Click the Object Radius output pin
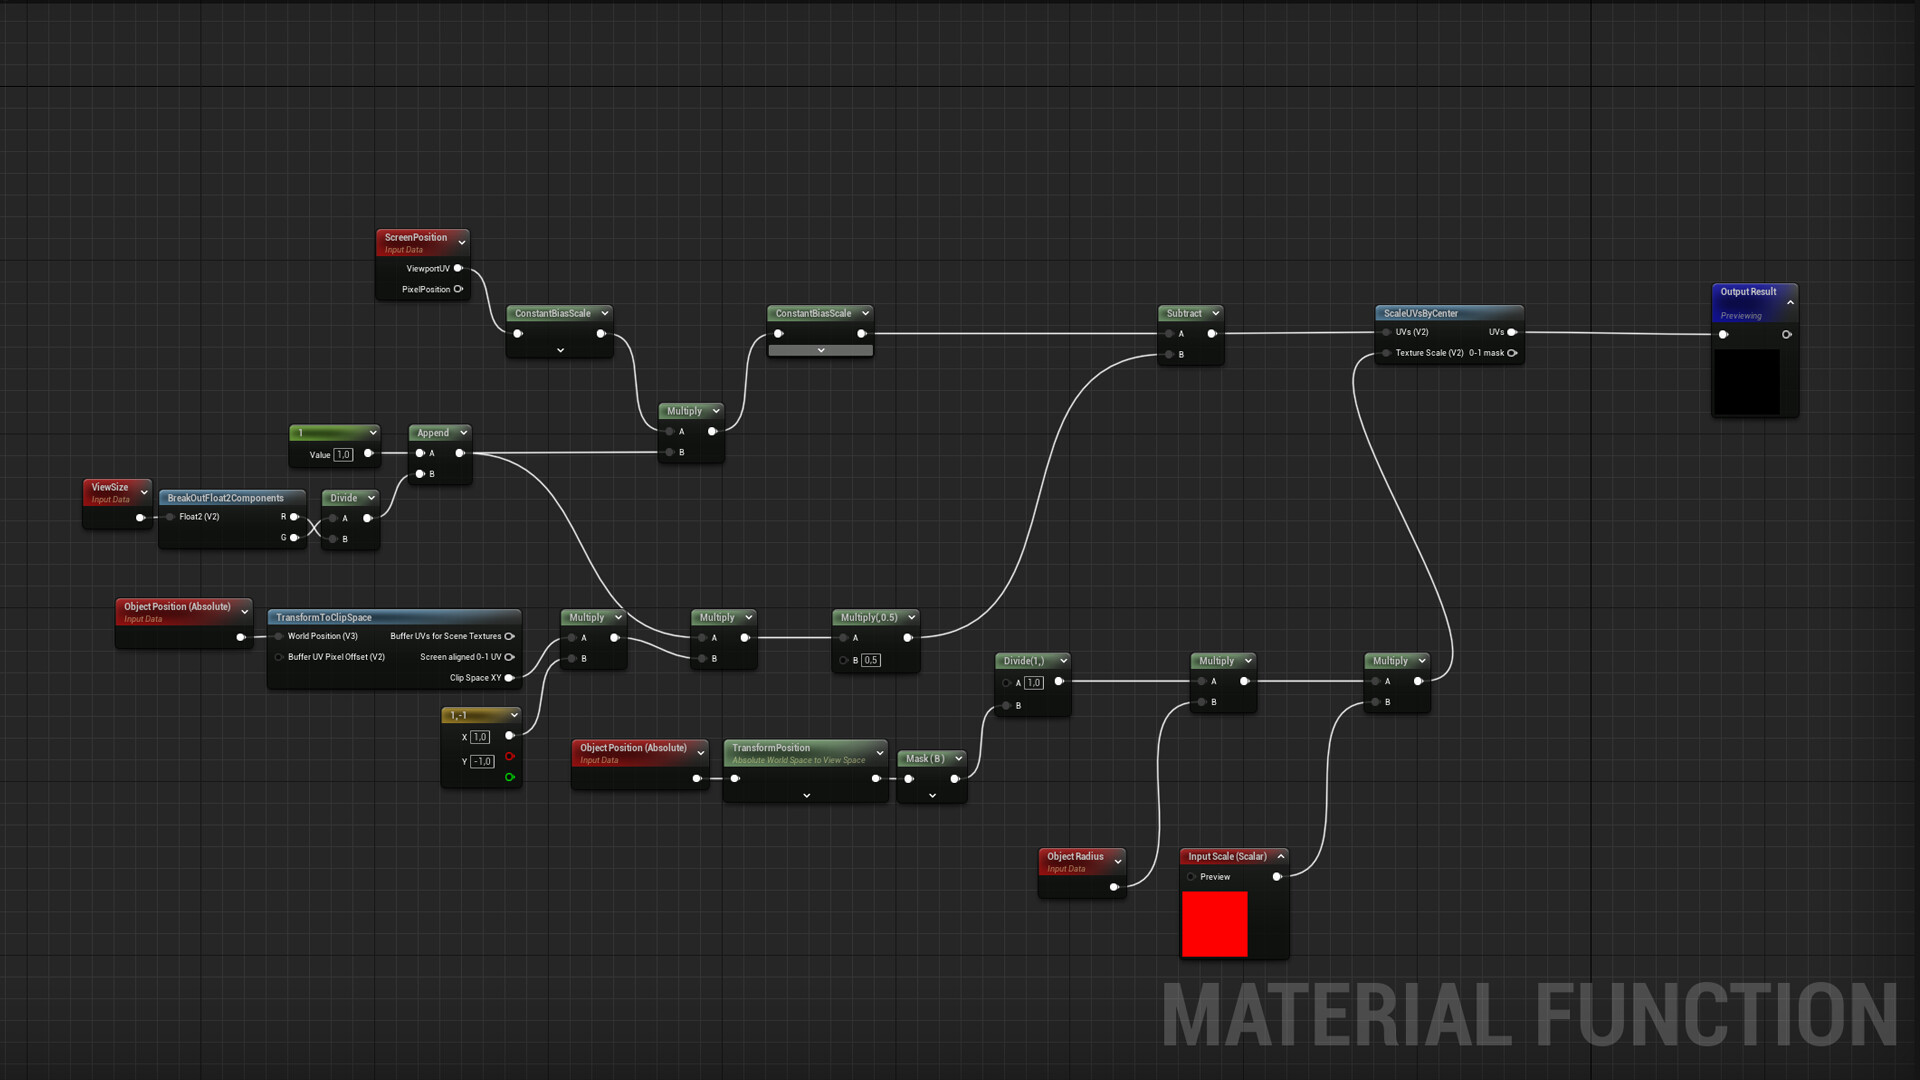This screenshot has height=1080, width=1920. point(1114,887)
